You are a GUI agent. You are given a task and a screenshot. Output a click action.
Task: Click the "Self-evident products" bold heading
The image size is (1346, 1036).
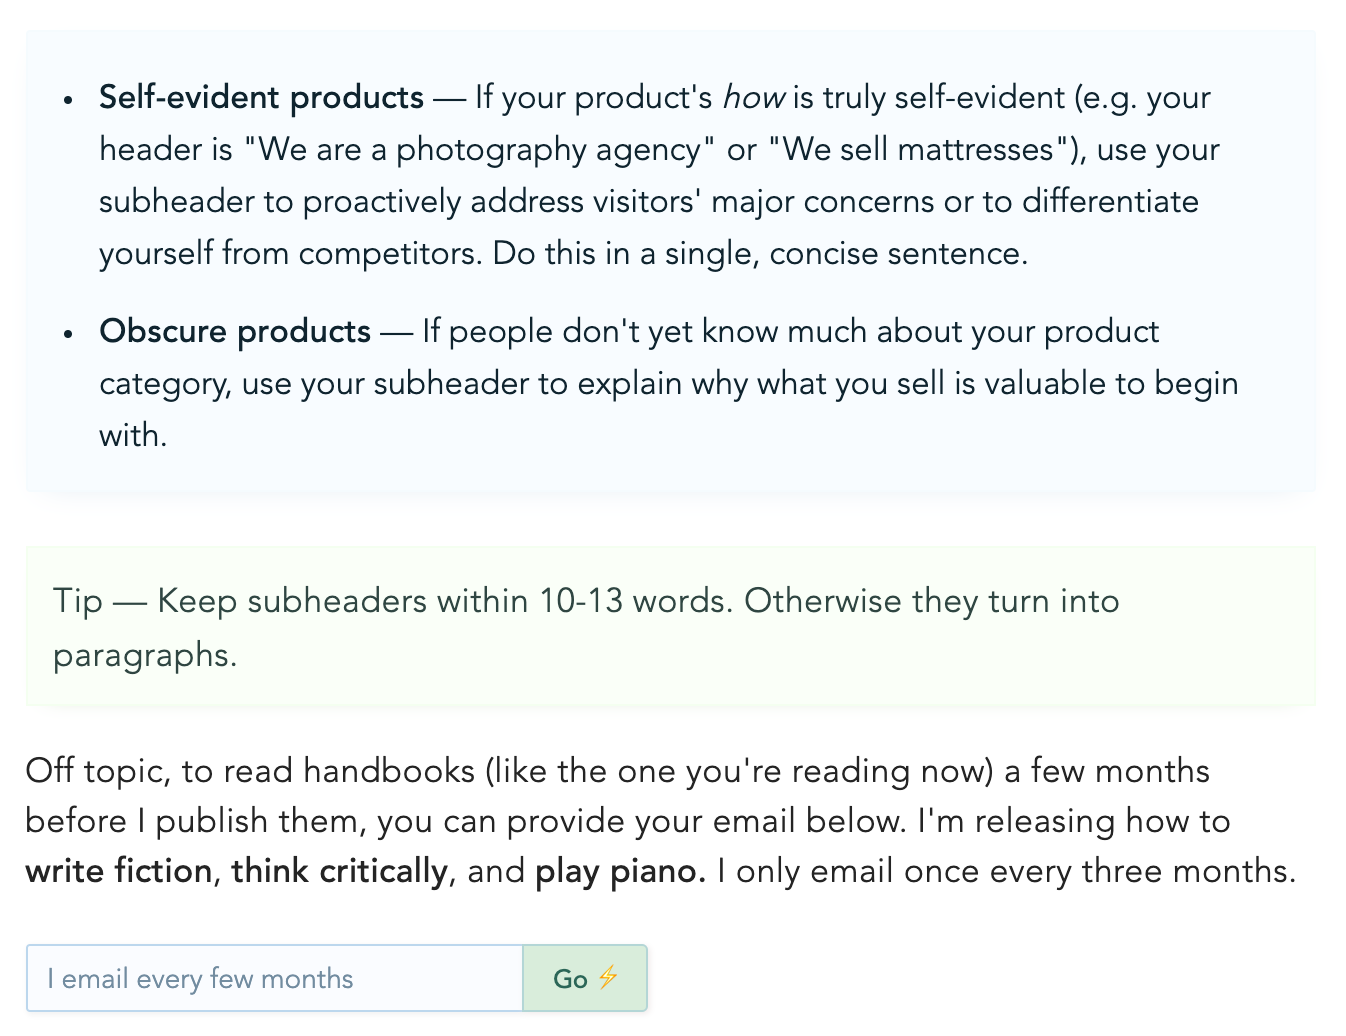pyautogui.click(x=262, y=97)
